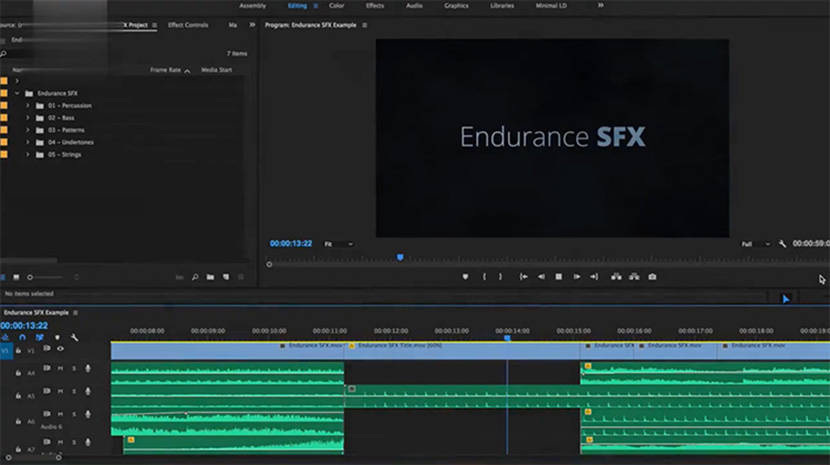Switch to Libraries workspace

pyautogui.click(x=502, y=6)
